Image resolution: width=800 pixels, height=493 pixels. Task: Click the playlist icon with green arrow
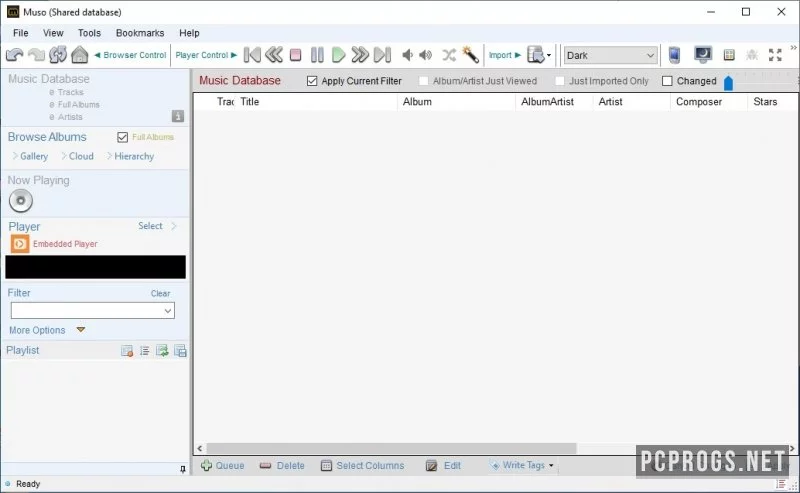162,351
